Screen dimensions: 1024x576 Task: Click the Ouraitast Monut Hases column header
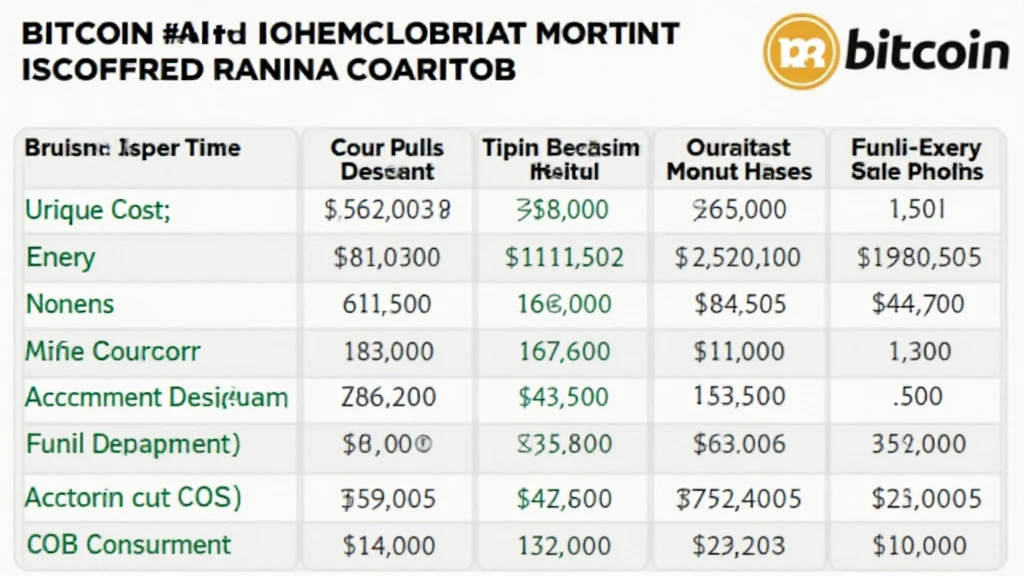pos(739,159)
